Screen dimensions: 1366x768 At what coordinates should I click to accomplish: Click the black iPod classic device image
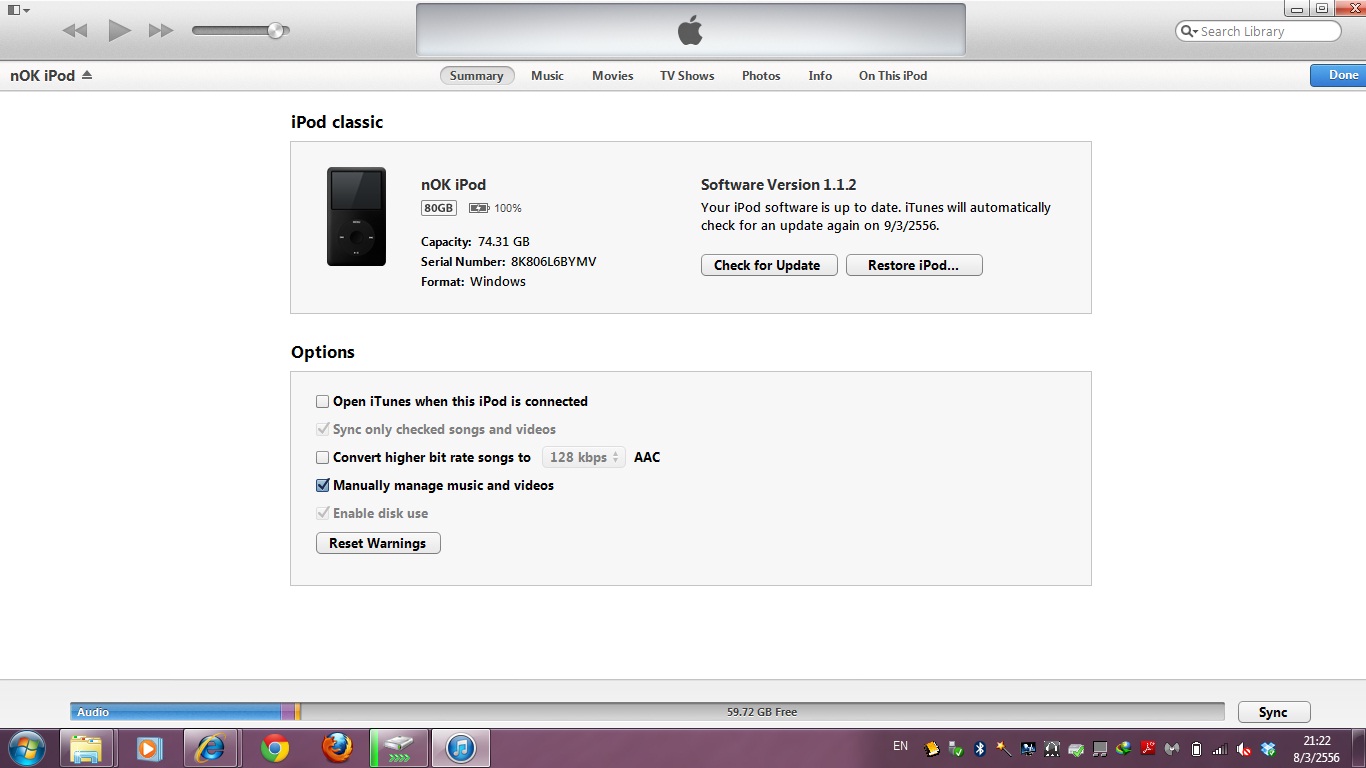point(356,216)
